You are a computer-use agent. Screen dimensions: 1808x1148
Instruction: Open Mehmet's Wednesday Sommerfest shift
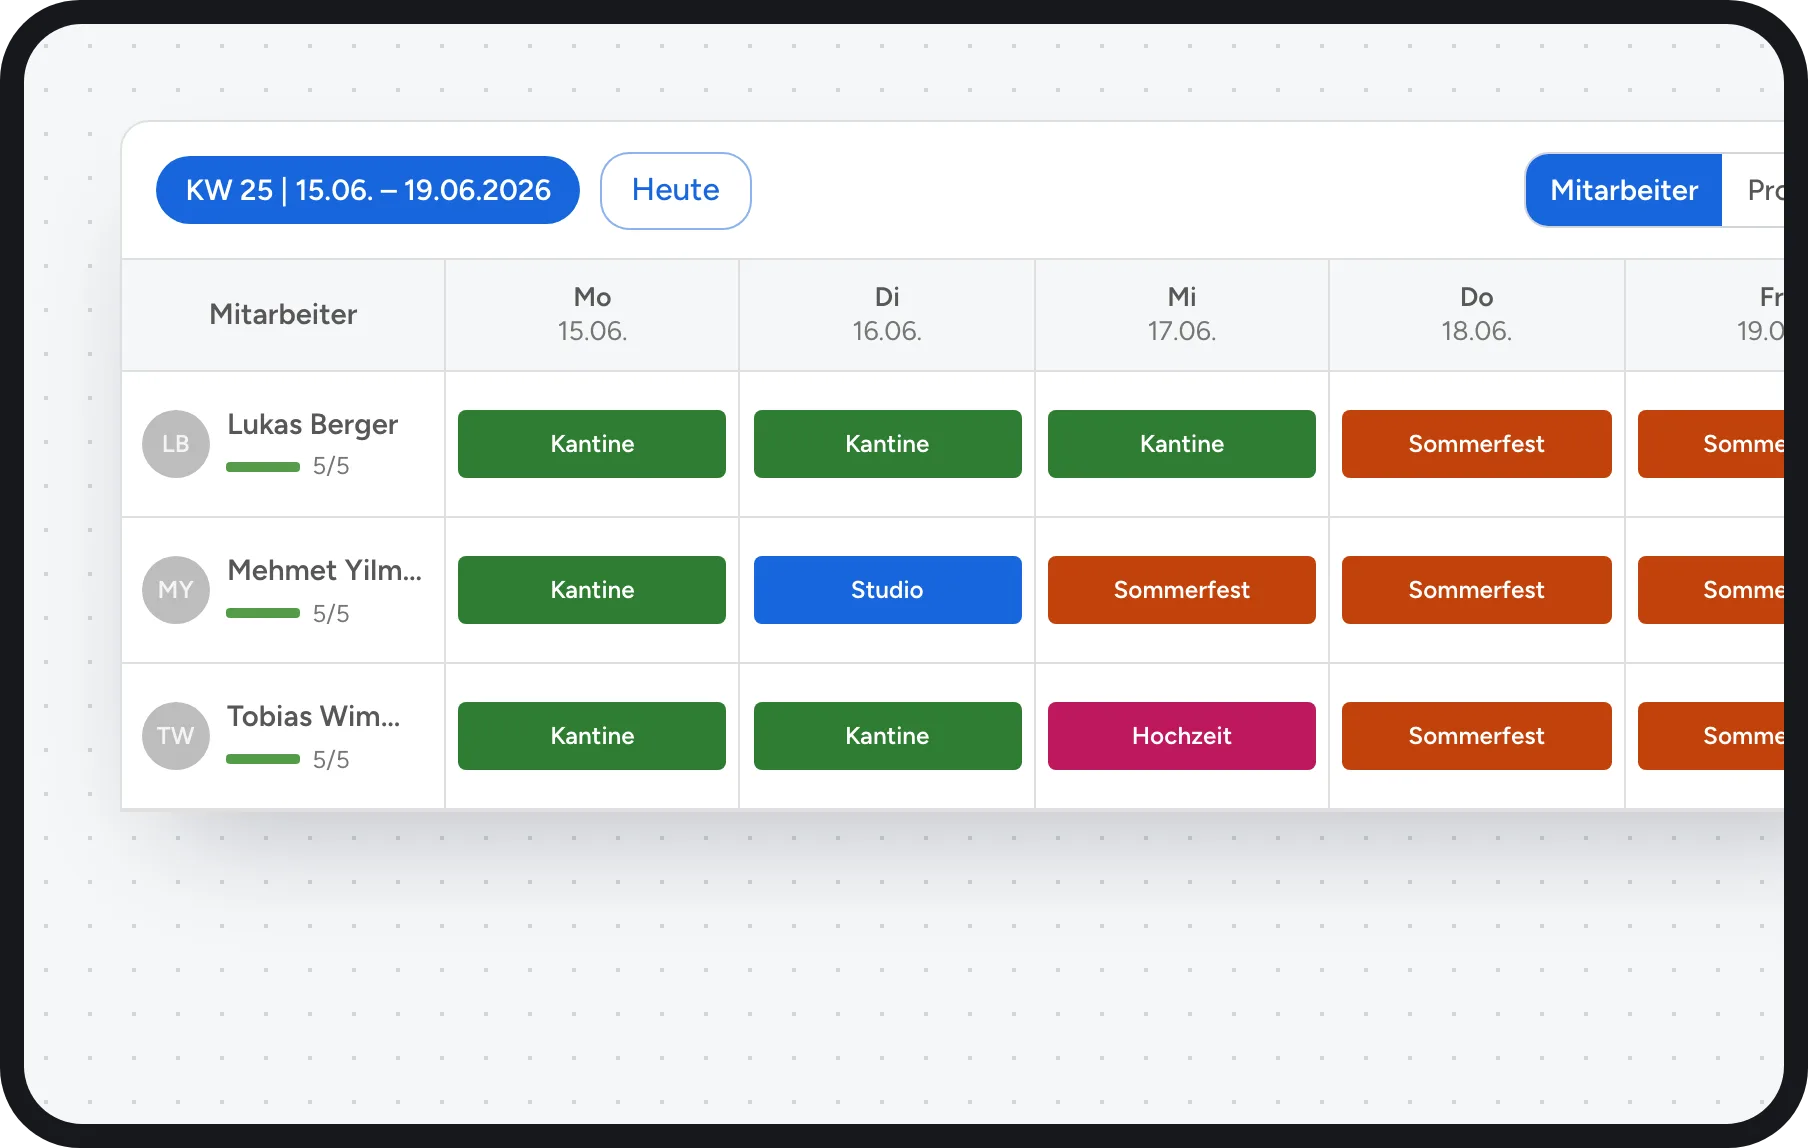[x=1182, y=590]
